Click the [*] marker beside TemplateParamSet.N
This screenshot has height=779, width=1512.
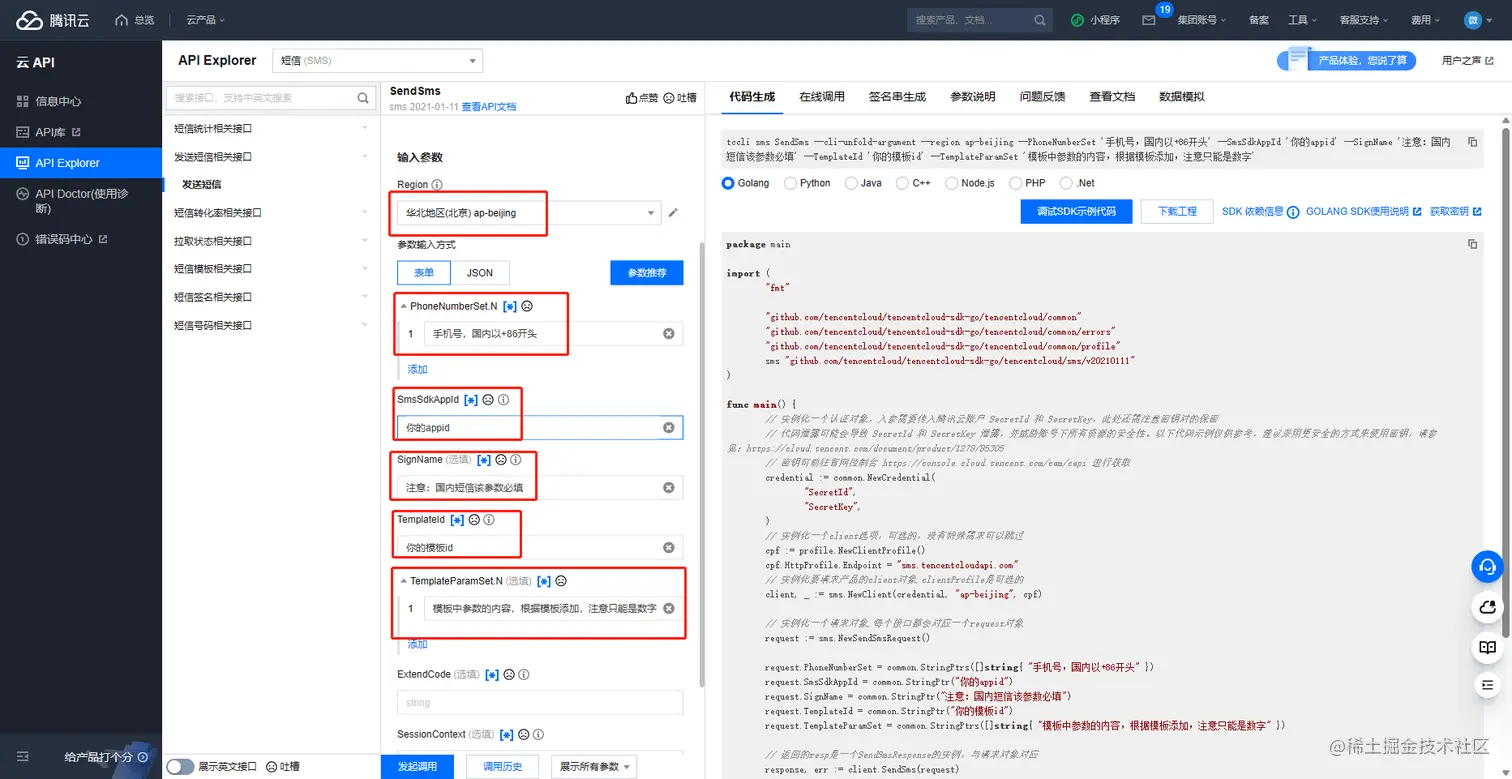coord(544,581)
